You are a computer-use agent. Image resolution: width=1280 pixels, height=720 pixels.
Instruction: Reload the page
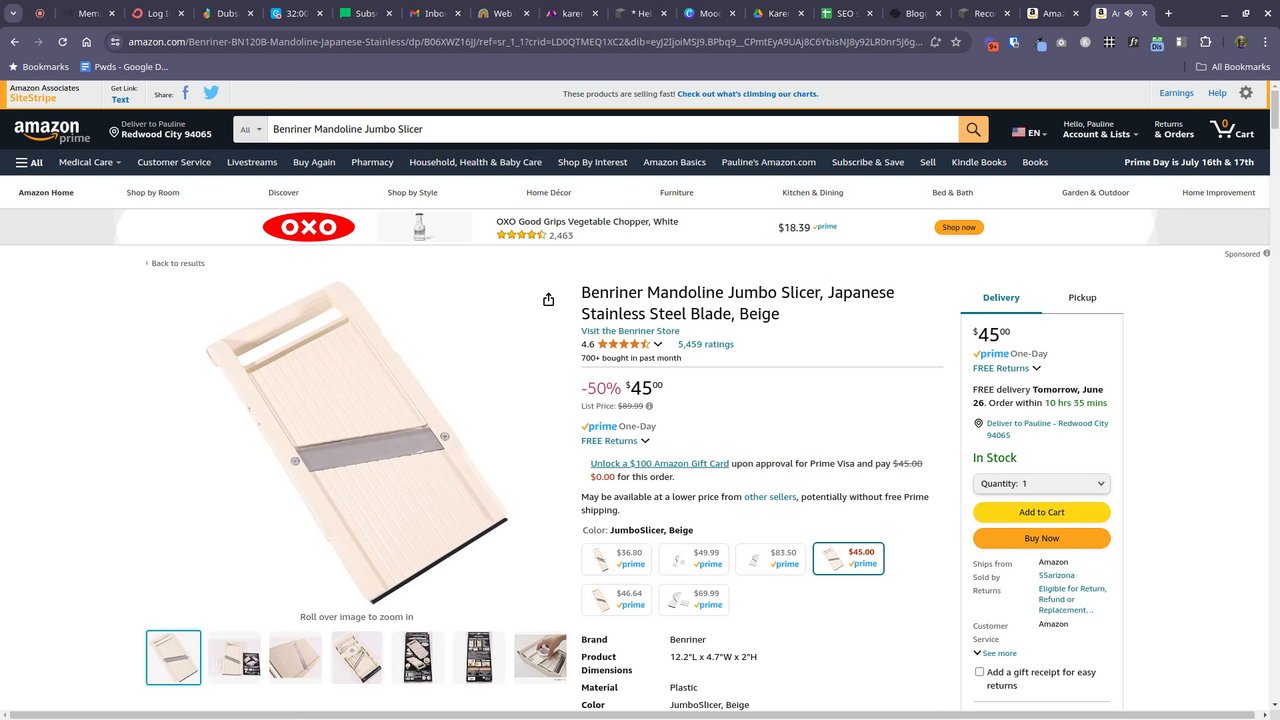(x=62, y=42)
